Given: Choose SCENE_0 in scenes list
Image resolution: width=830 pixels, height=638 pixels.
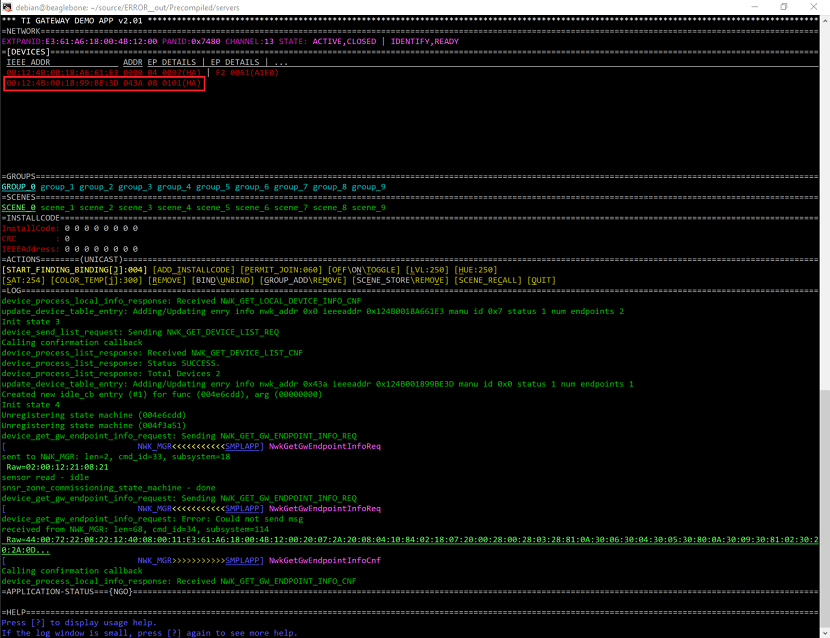Looking at the screenshot, I should 18,207.
